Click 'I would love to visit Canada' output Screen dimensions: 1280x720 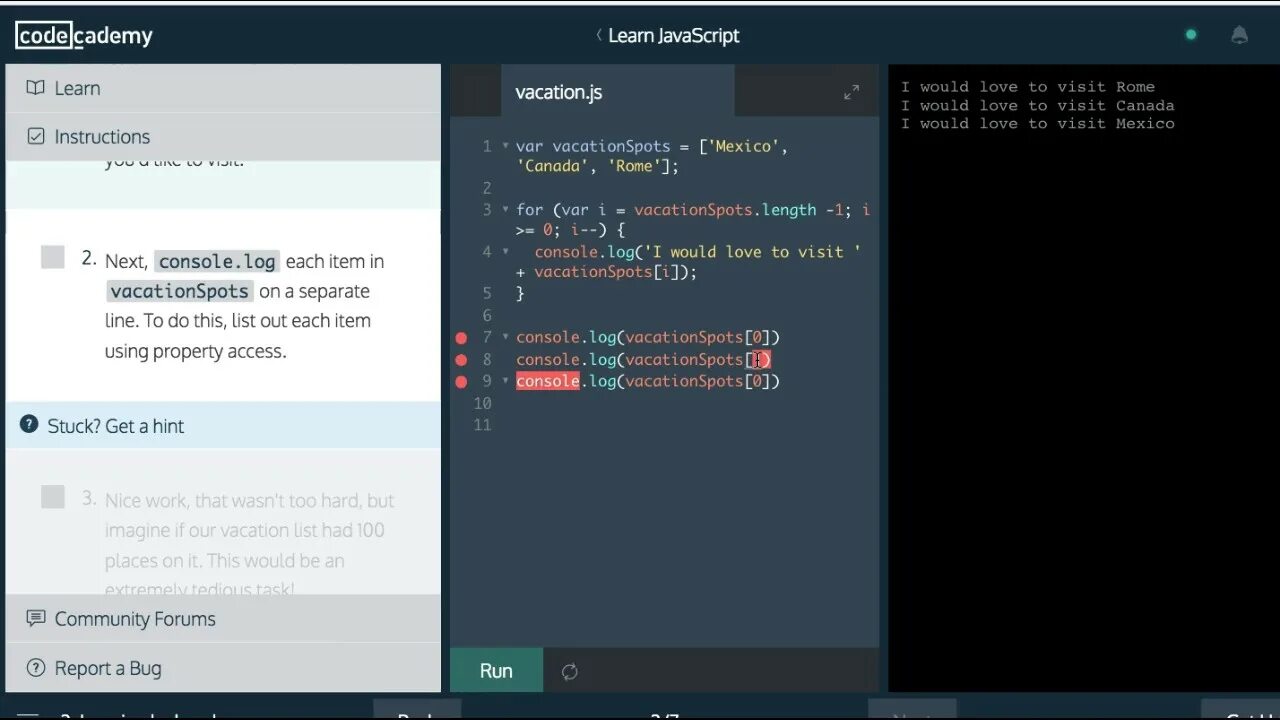tap(1038, 105)
